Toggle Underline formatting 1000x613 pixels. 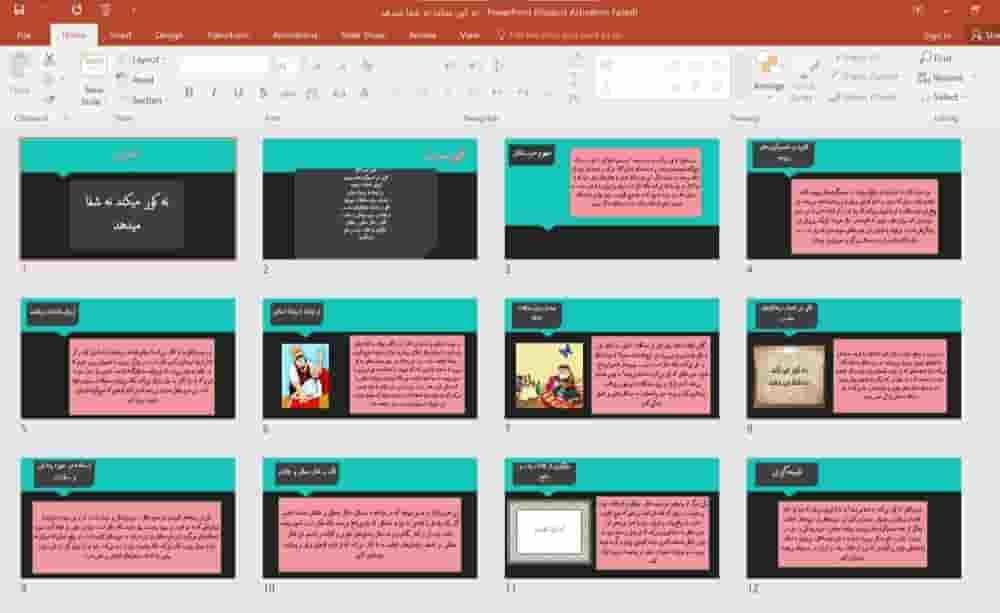point(239,93)
